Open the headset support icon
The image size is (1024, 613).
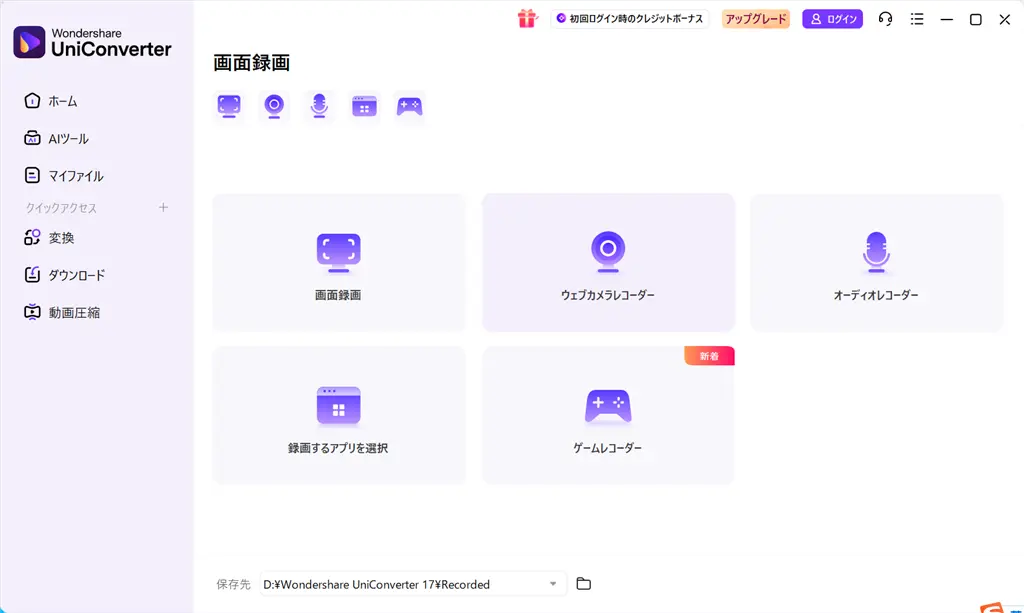click(885, 18)
